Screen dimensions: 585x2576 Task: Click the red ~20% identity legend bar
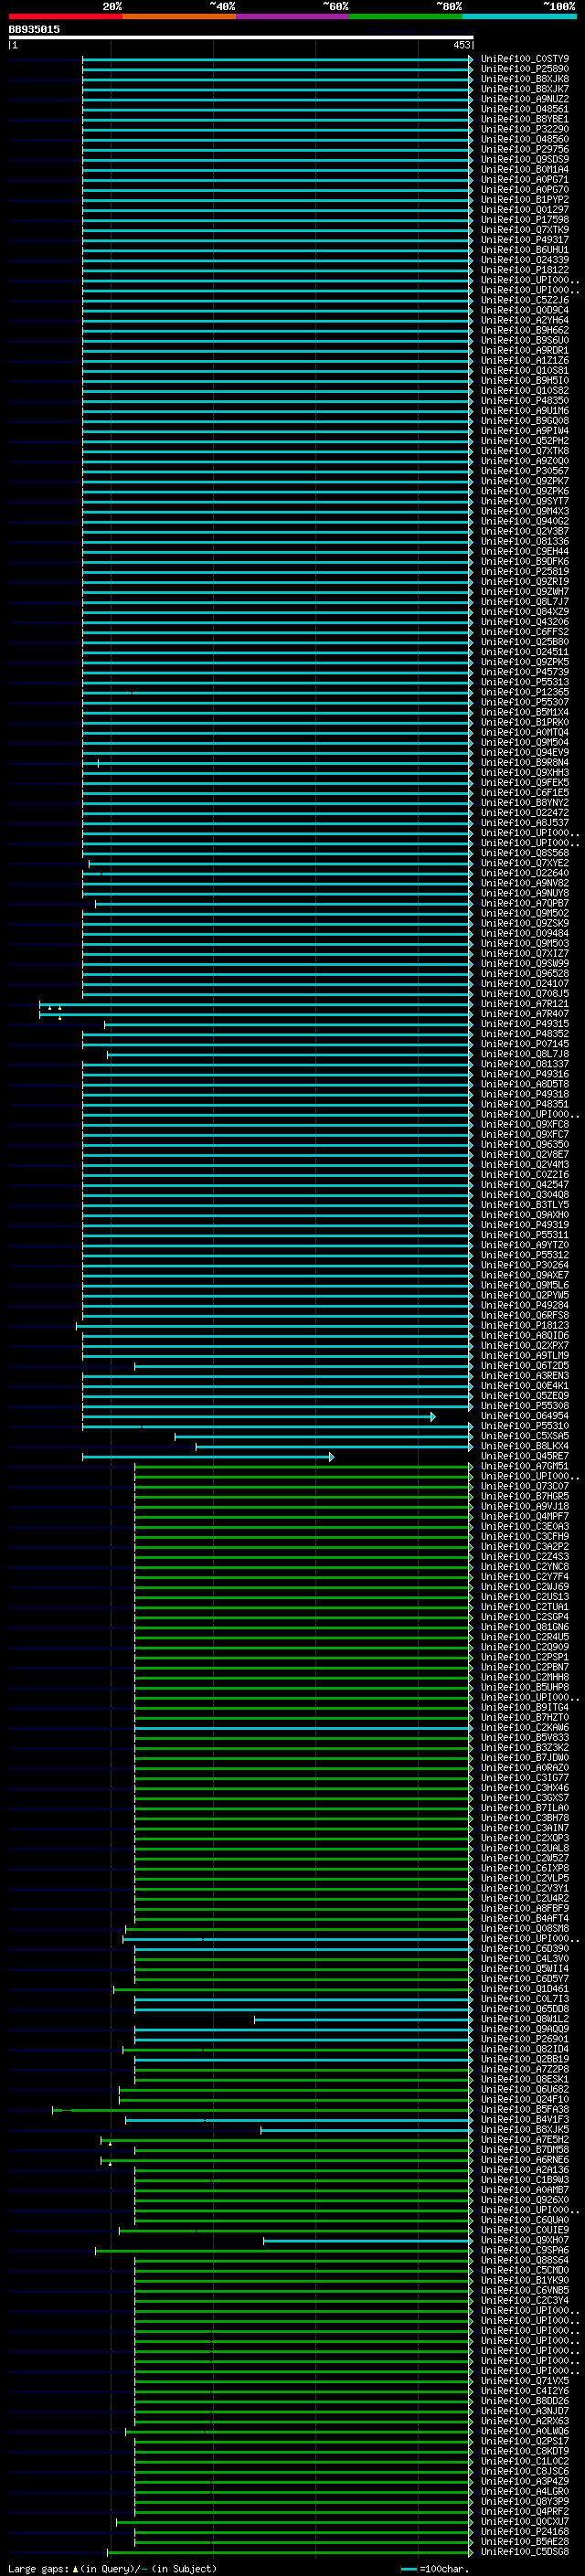pyautogui.click(x=65, y=16)
